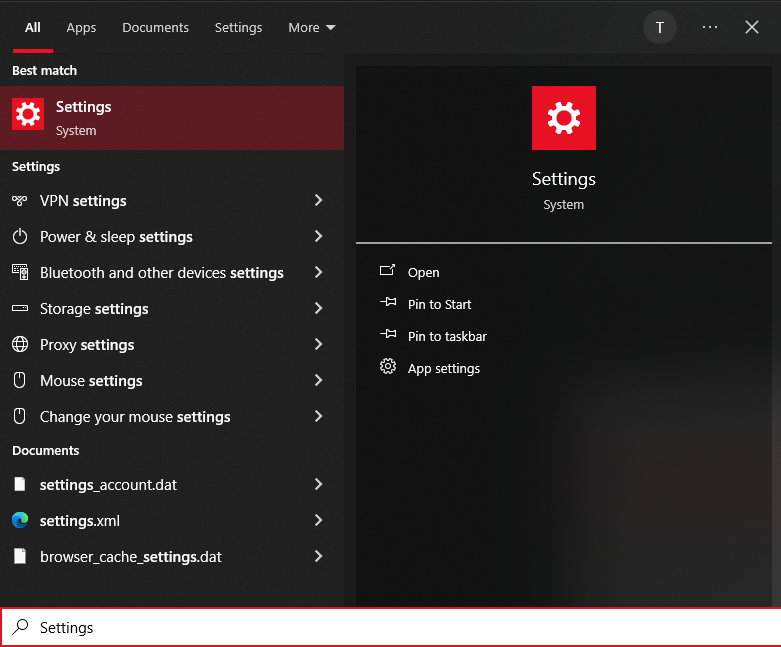This screenshot has height=647, width=781.
Task: Click the Storage settings drive icon
Action: (x=20, y=308)
